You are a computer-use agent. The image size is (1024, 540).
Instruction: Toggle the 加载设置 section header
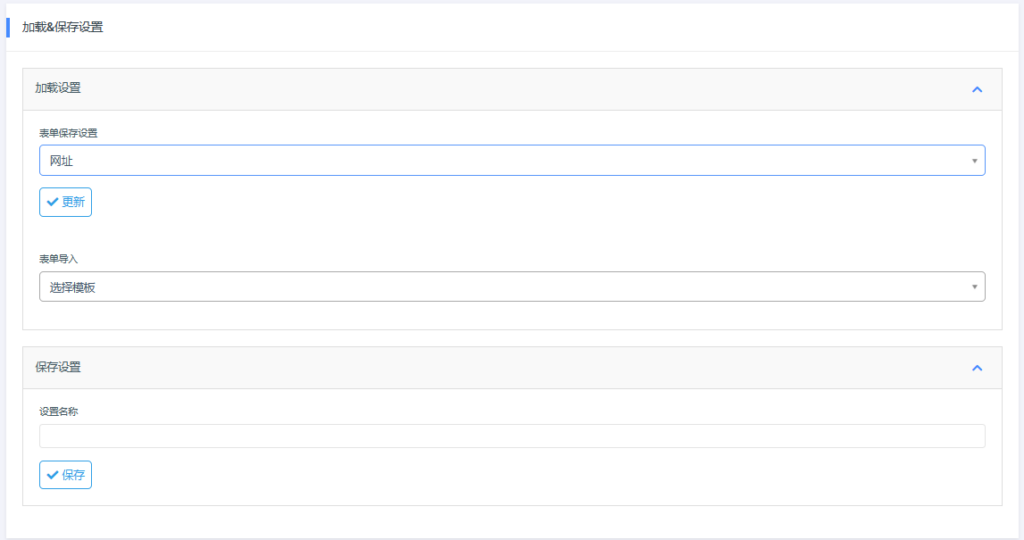[500, 89]
